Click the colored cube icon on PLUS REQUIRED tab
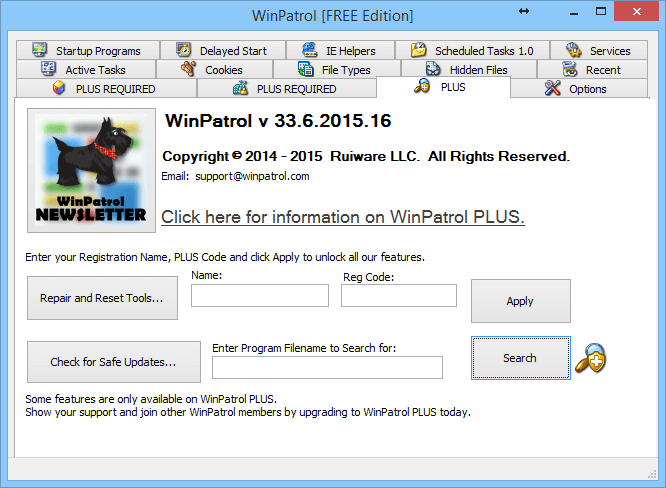This screenshot has height=488, width=666. pos(59,87)
